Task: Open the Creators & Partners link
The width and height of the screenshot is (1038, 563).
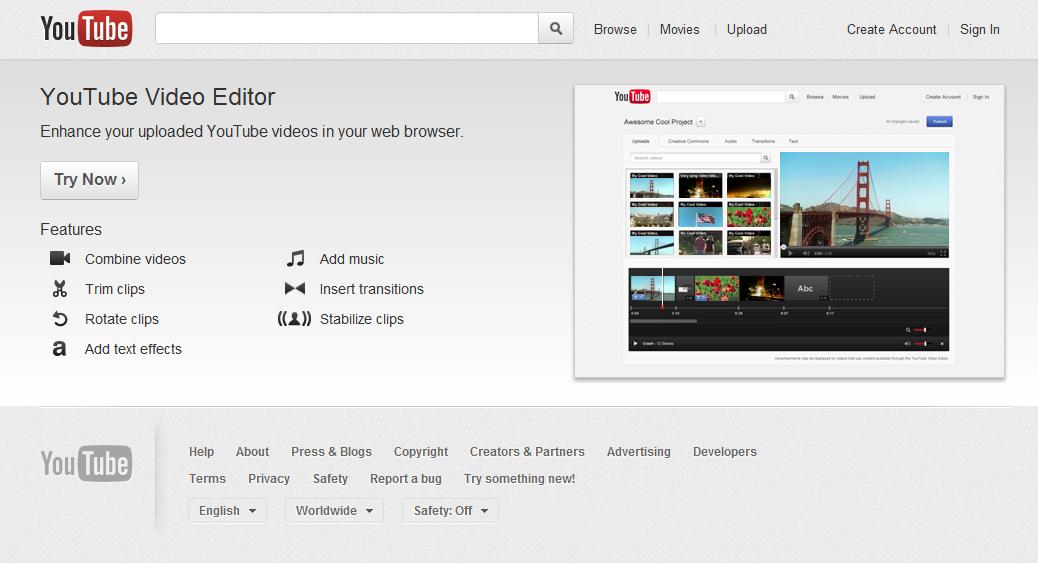Action: [527, 452]
